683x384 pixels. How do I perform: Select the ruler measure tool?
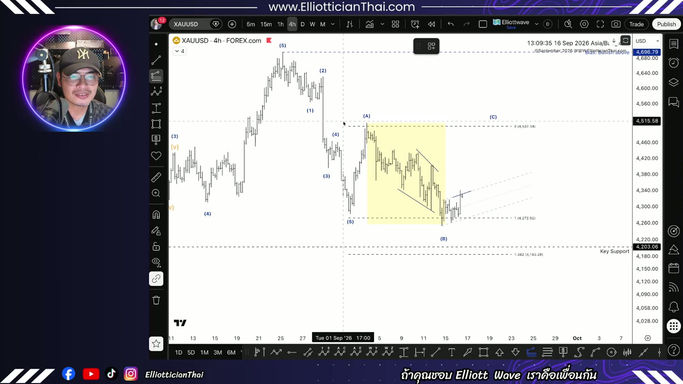point(156,177)
